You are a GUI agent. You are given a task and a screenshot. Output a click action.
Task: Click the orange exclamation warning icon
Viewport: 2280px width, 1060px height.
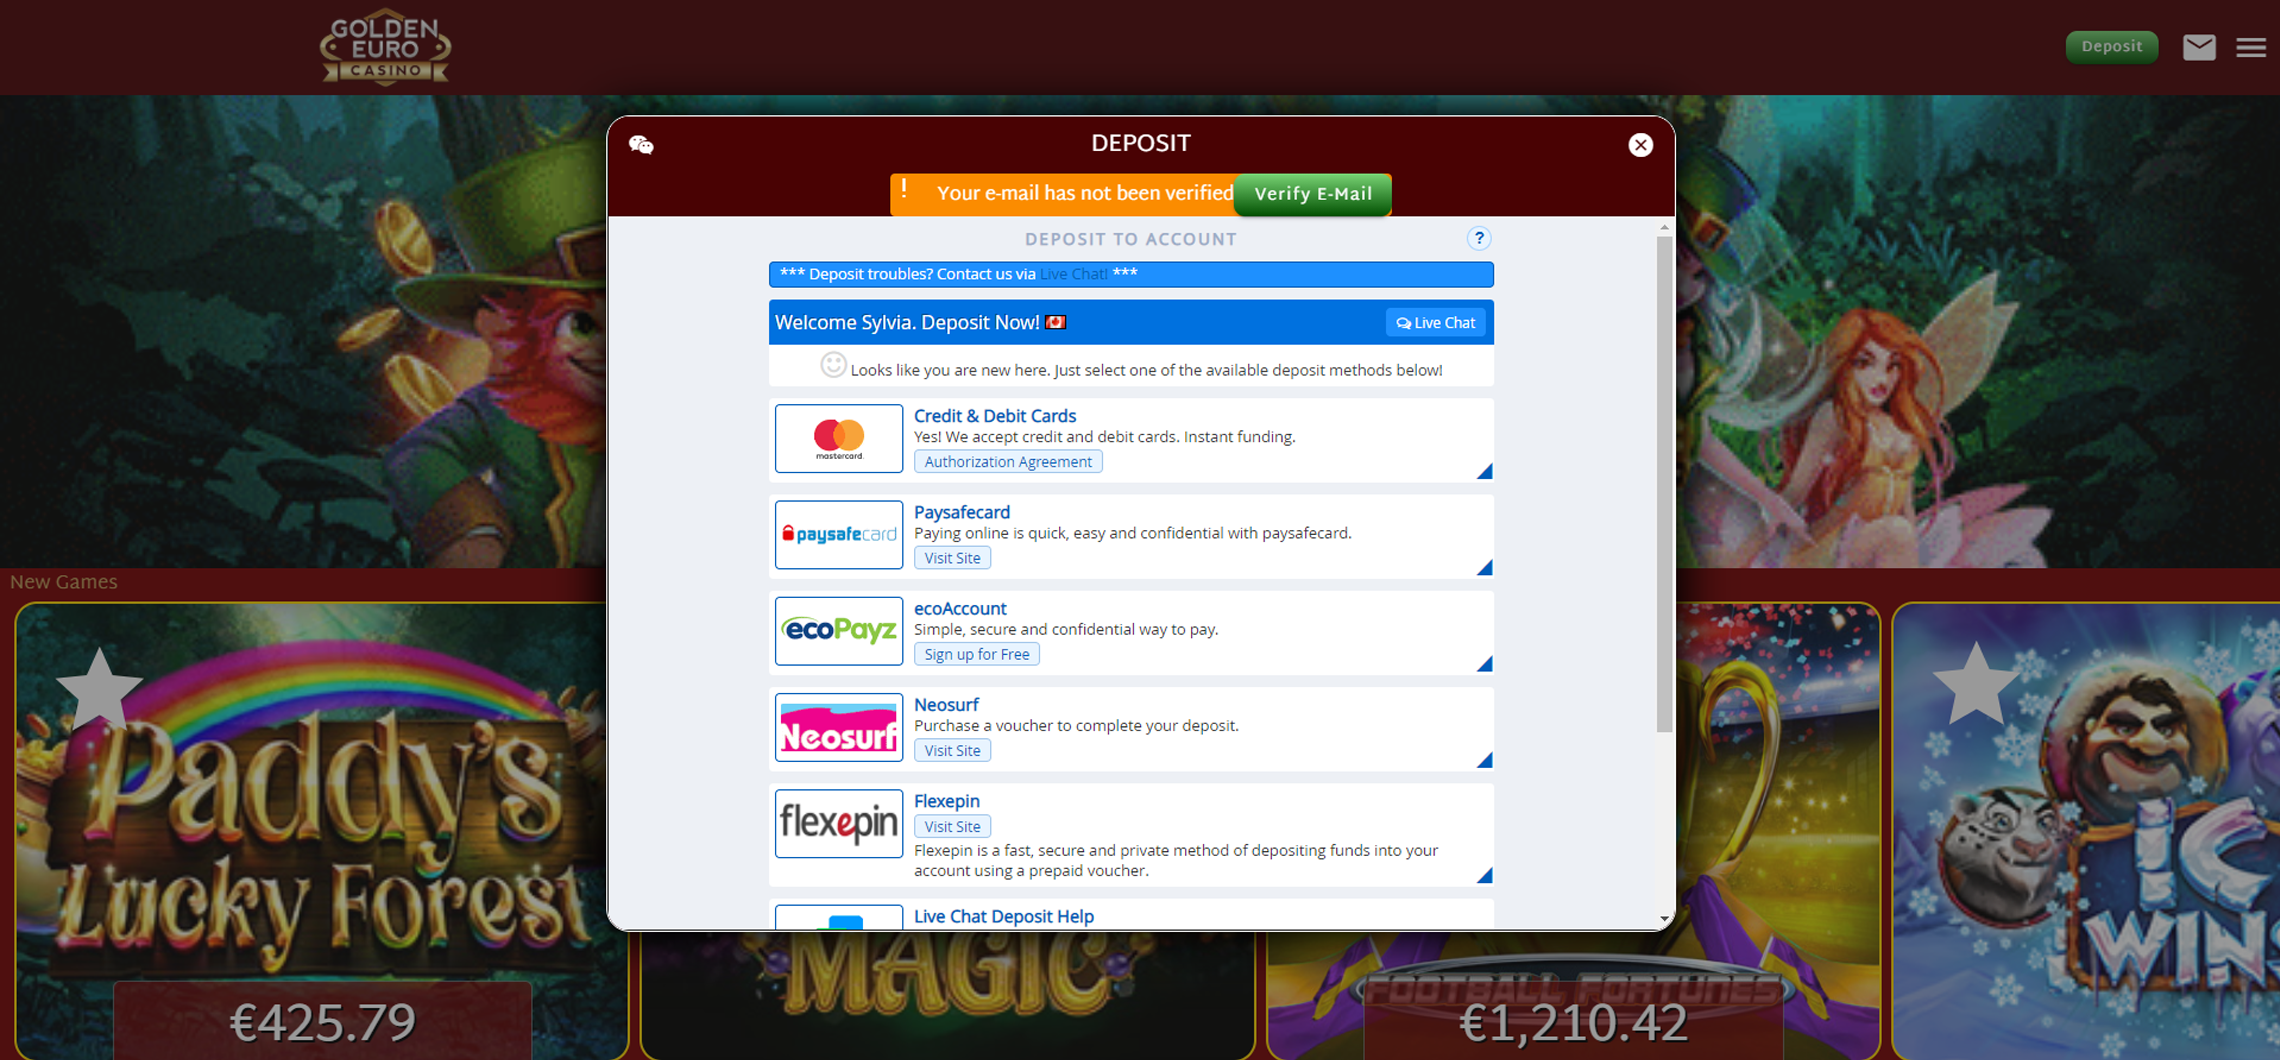[904, 188]
